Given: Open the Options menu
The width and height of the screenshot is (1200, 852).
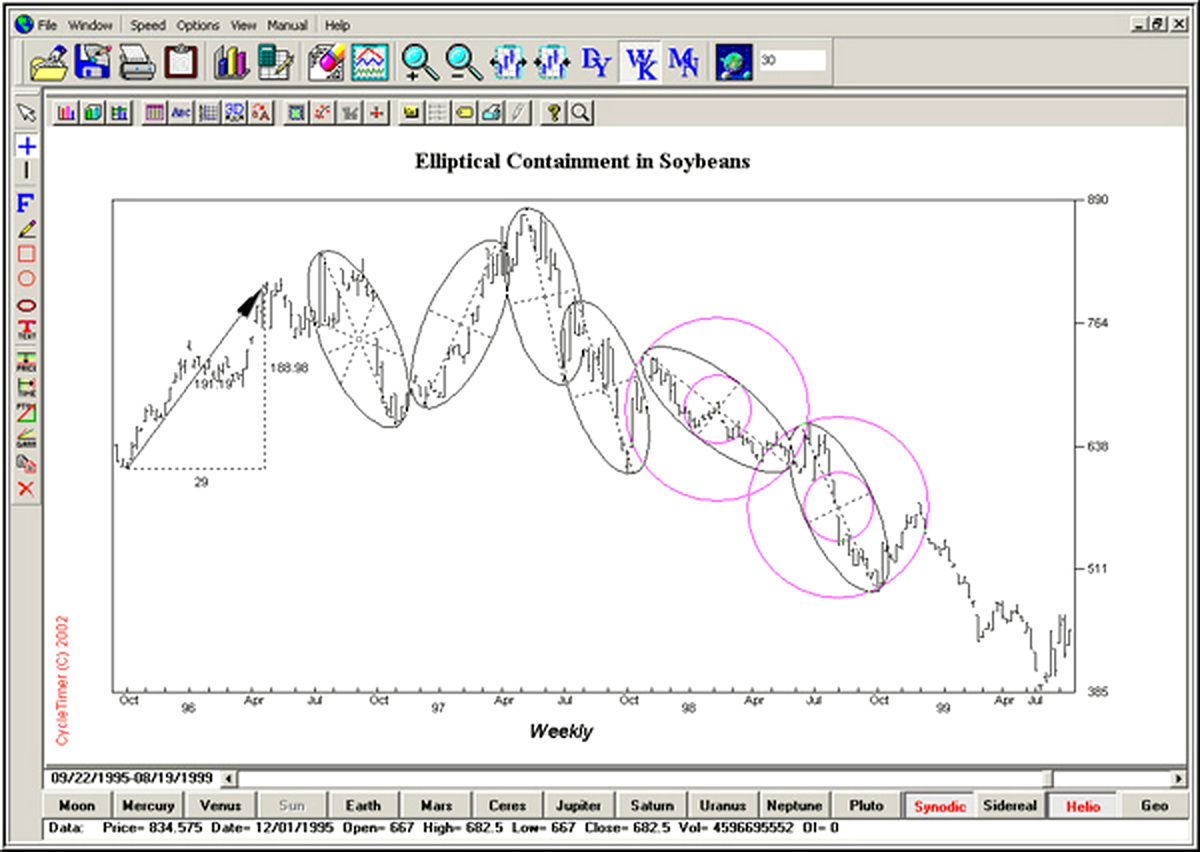Looking at the screenshot, I should (x=198, y=25).
